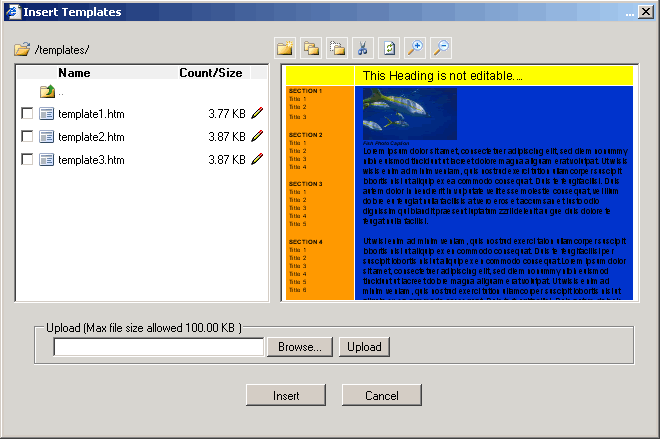Click the pencil edit icon for template1.htm
Image resolution: width=660 pixels, height=440 pixels.
click(x=257, y=113)
